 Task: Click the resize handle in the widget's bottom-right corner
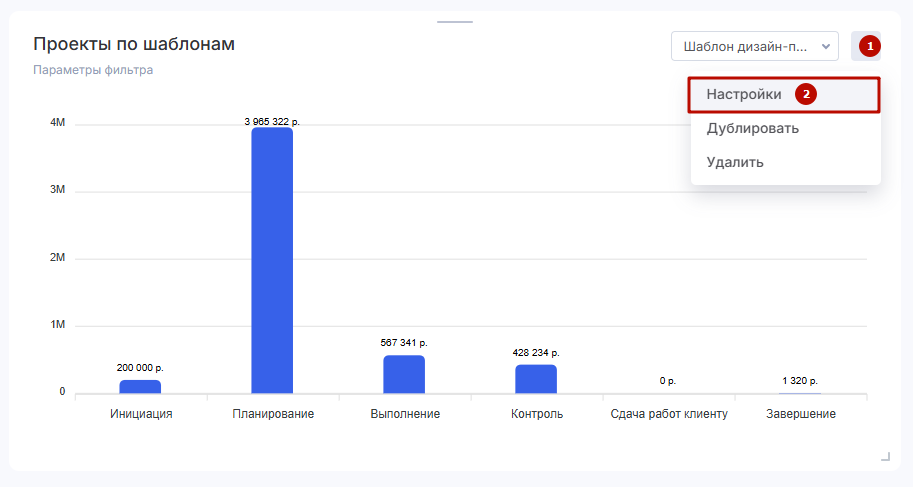point(885,457)
